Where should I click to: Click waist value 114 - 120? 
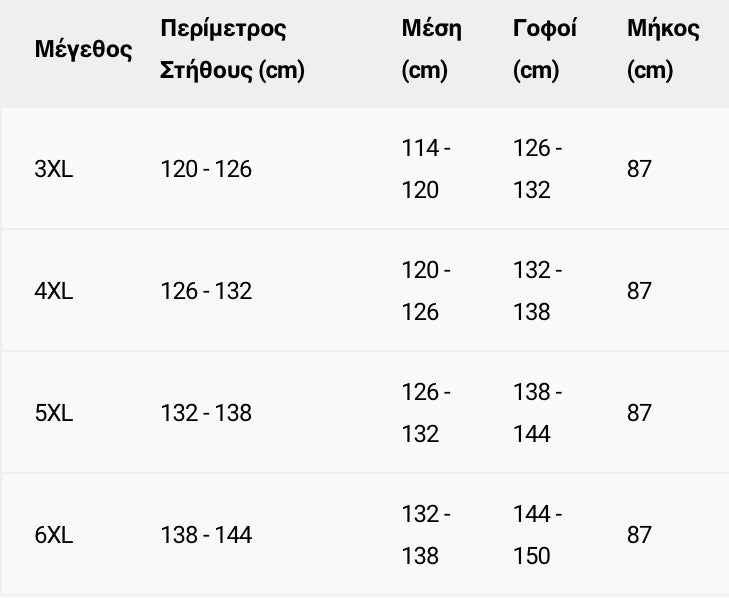tap(426, 169)
